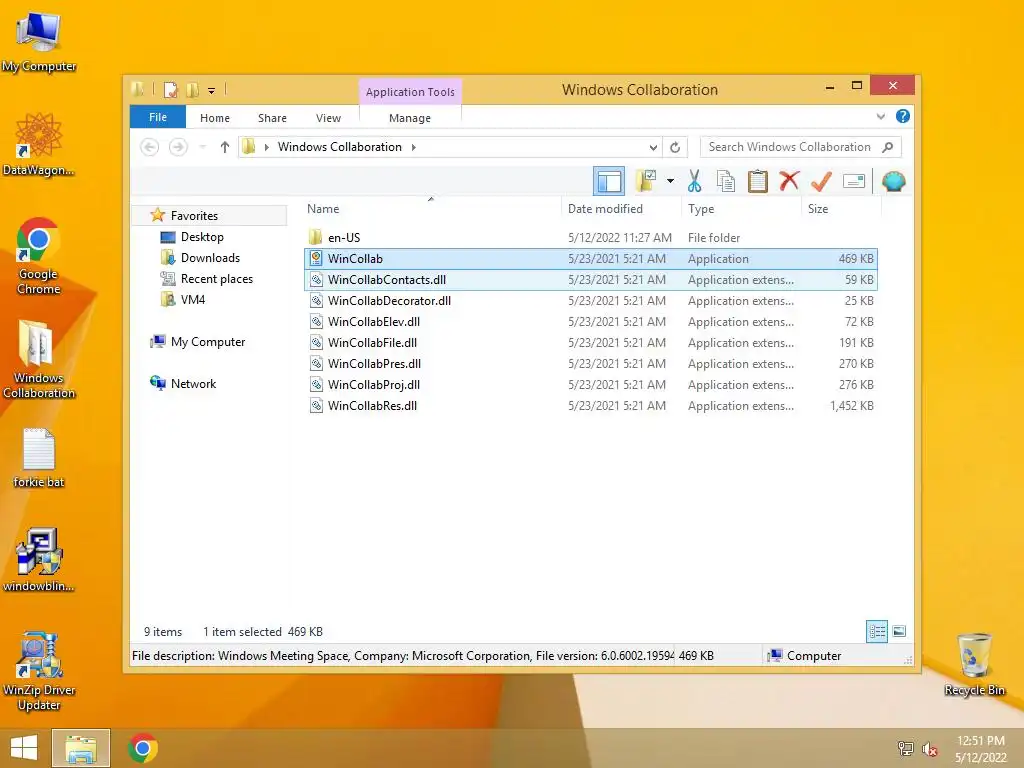This screenshot has width=1024, height=768.
Task: Open the Recycle Bin desktop icon
Action: (974, 665)
